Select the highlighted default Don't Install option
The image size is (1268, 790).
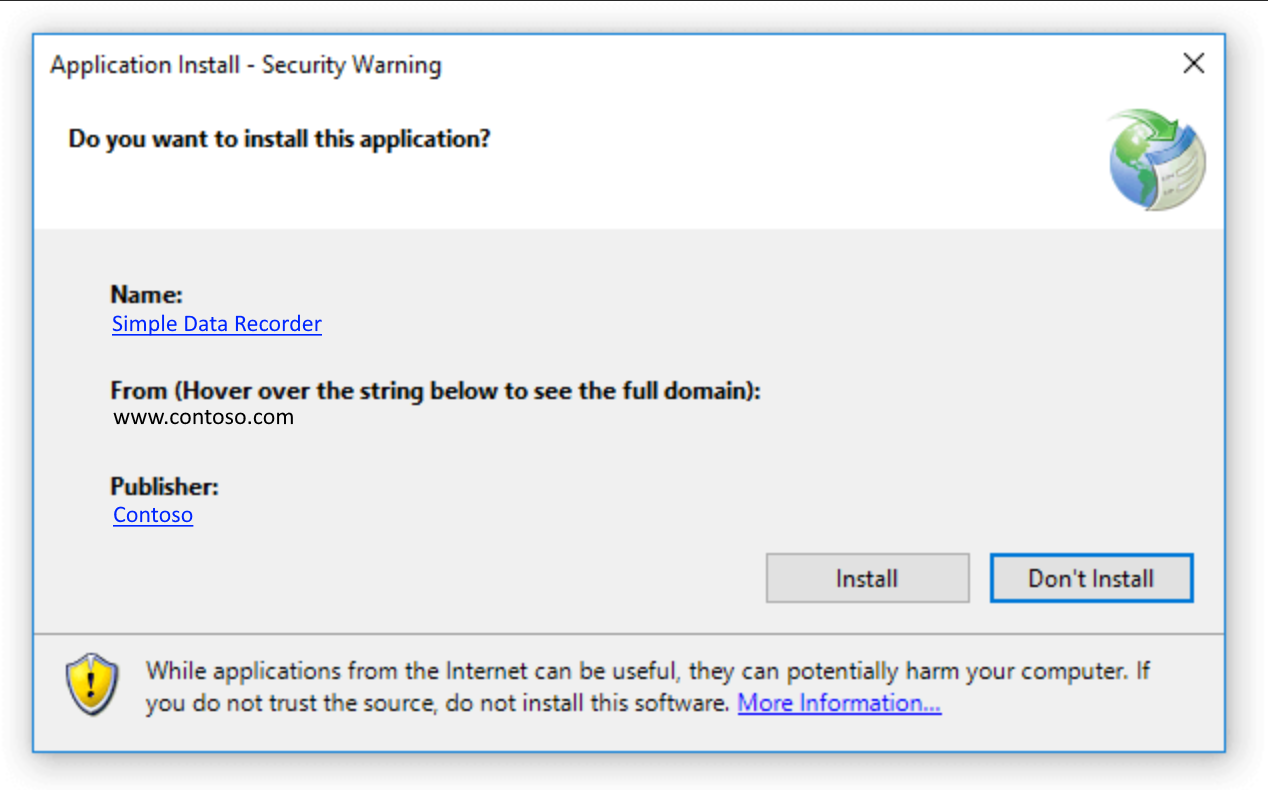click(x=1091, y=578)
